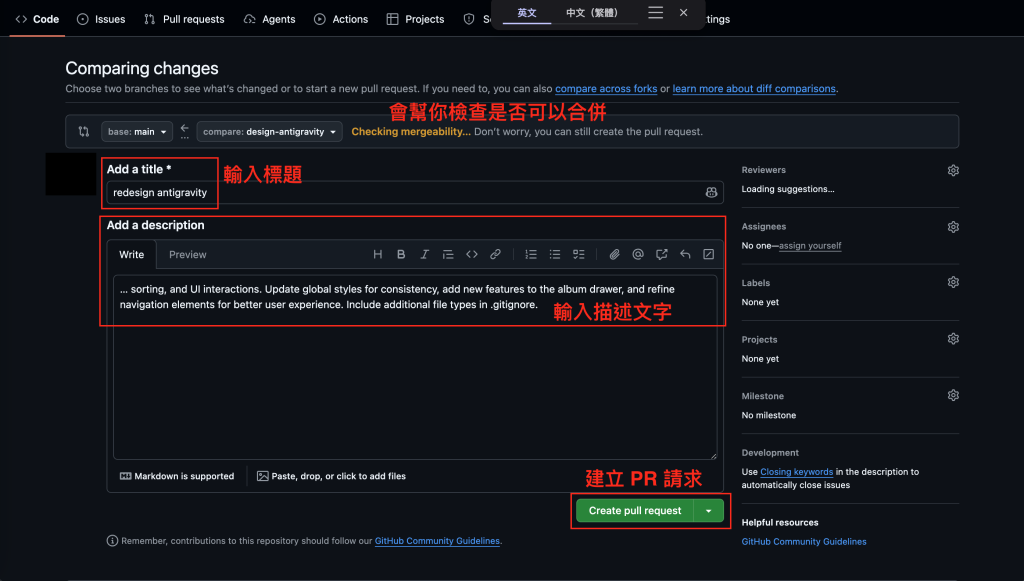The image size is (1024, 581).
Task: Expand the compare: design-antigravity branch dropdown
Action: [x=270, y=132]
